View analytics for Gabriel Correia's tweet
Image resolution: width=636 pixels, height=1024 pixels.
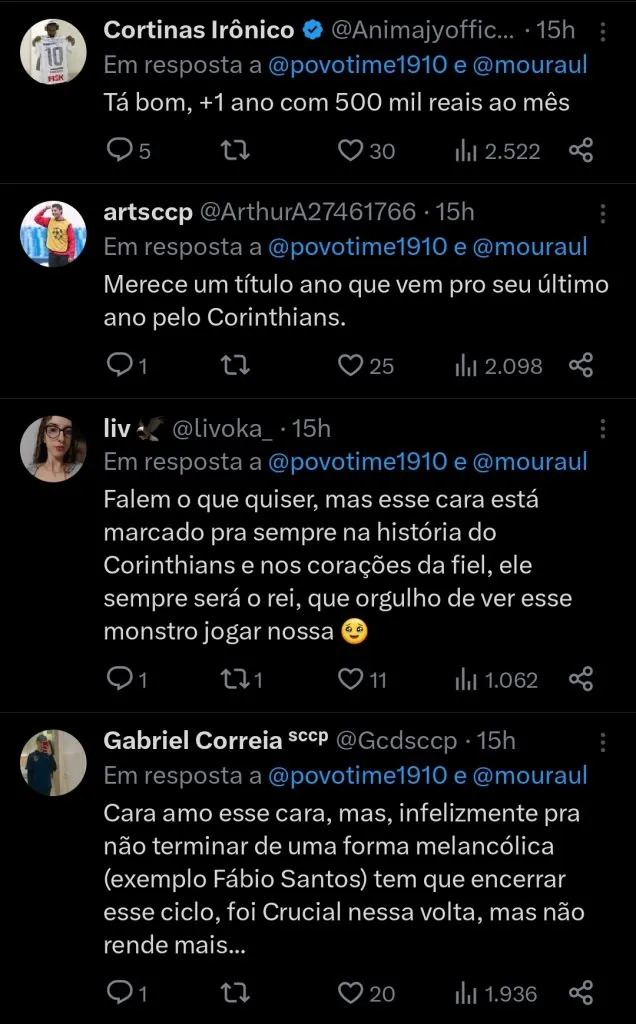click(467, 993)
